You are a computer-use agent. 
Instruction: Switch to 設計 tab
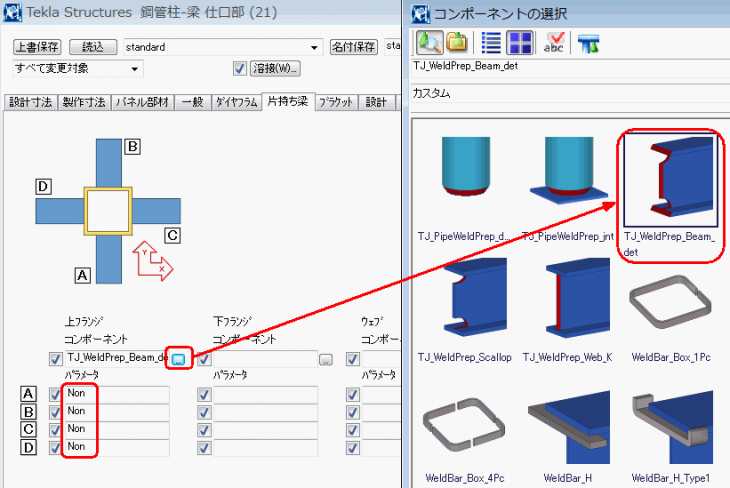pos(377,102)
